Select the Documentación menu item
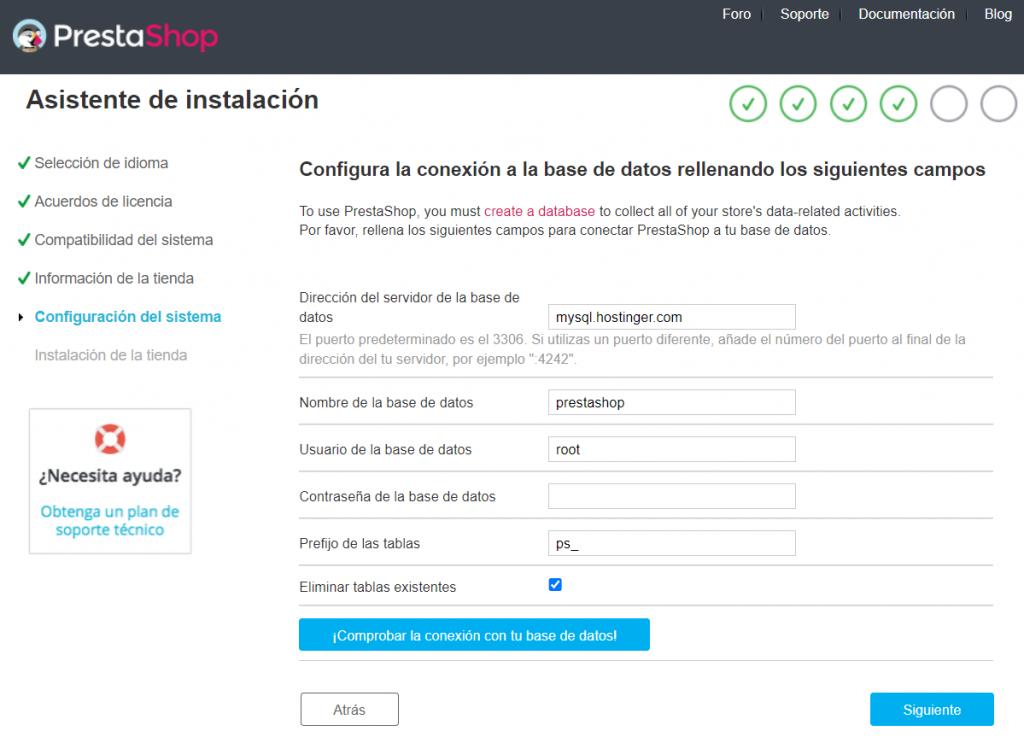The image size is (1024, 743). (906, 14)
